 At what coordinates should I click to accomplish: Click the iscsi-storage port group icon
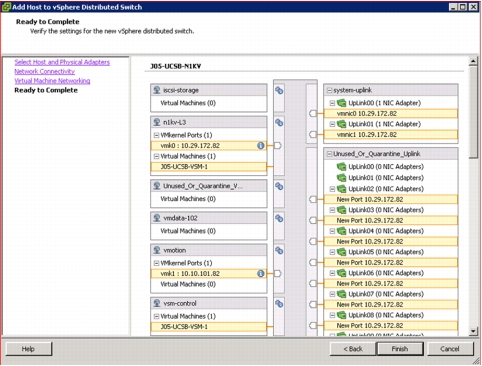coord(157,90)
